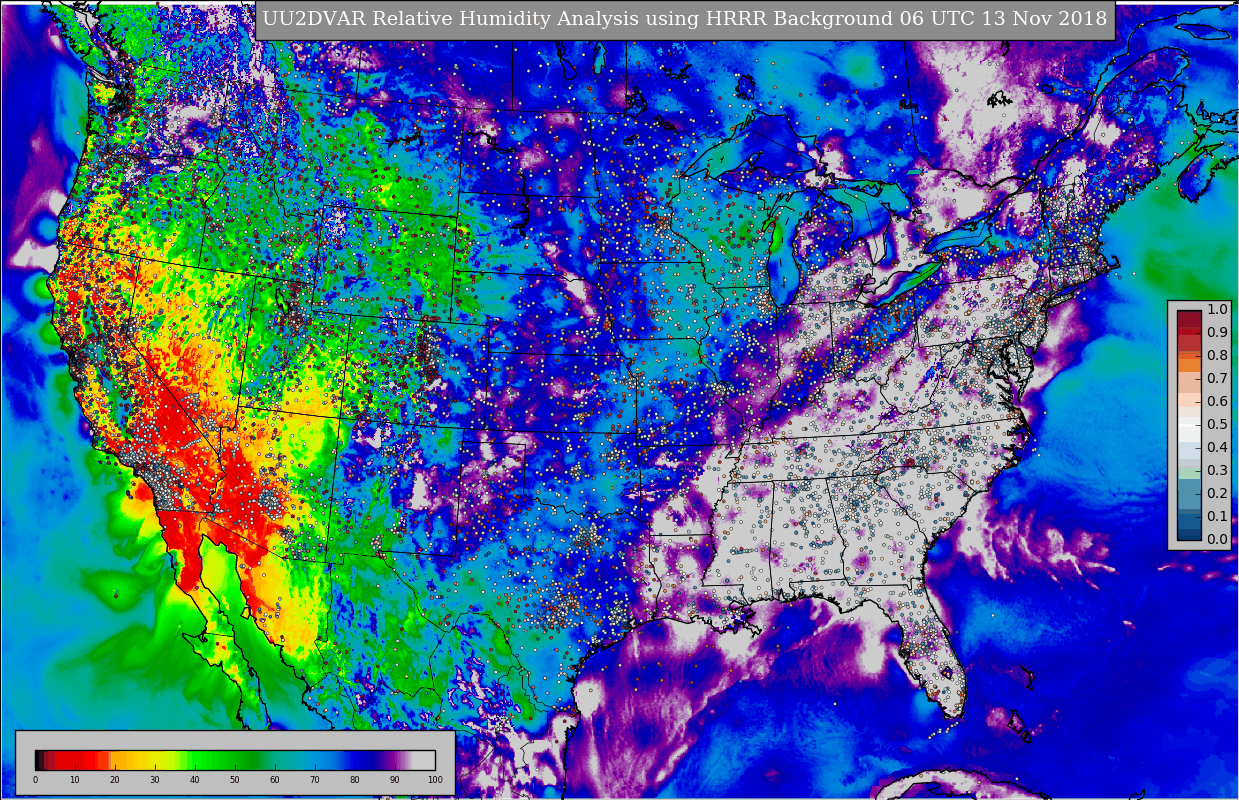
Task: Click the 60 tick label on humidity colorbar
Action: point(275,780)
